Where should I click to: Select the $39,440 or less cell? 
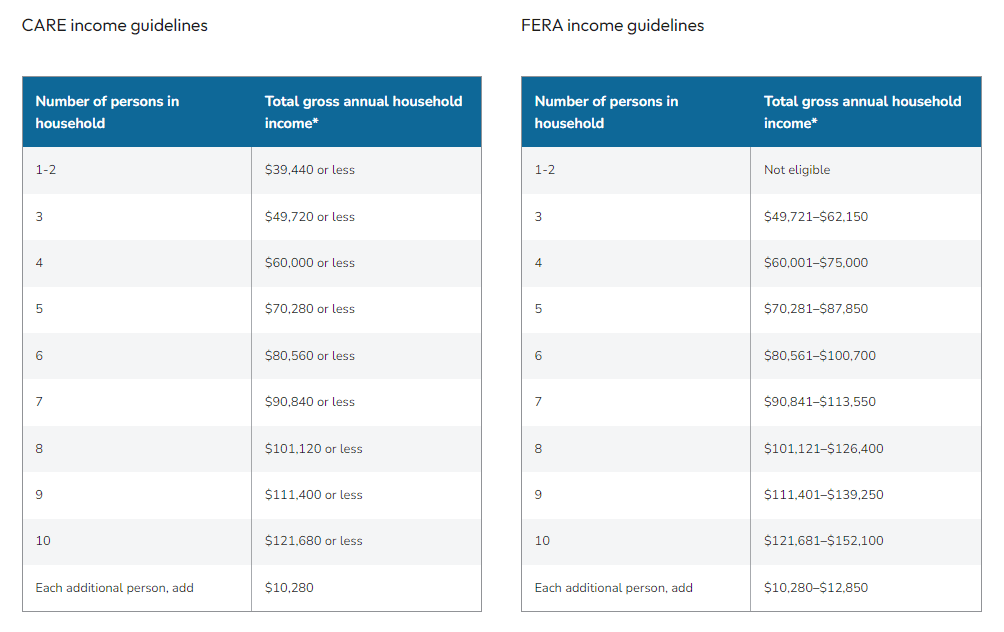pos(310,170)
